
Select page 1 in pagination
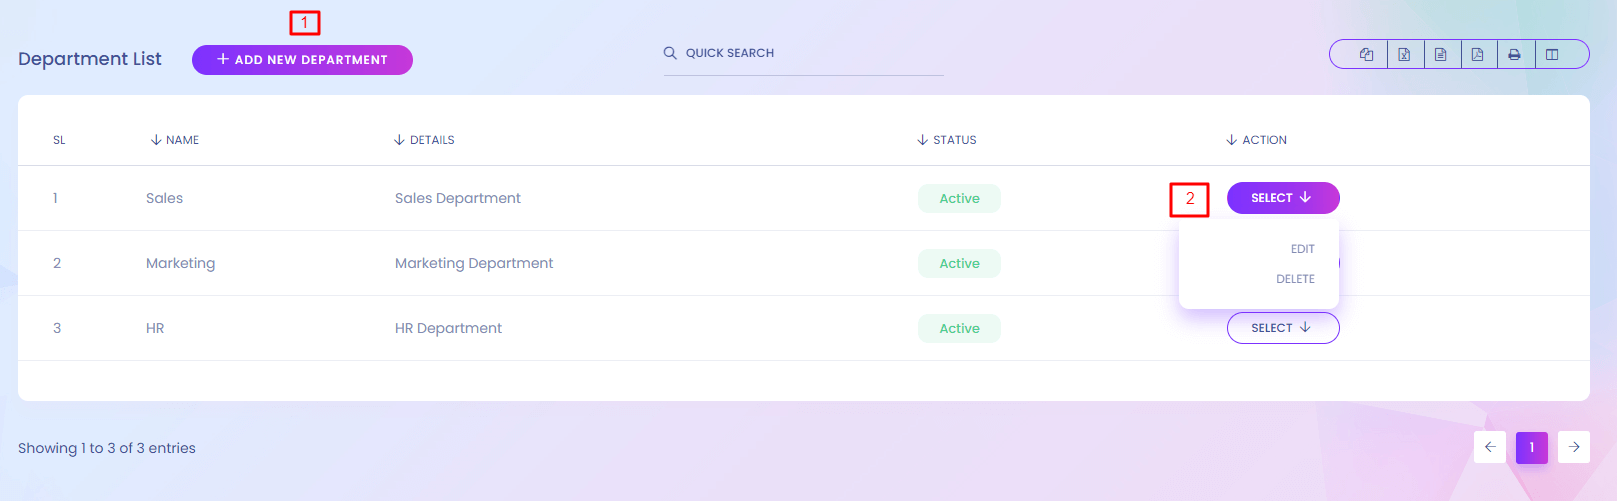pos(1532,447)
